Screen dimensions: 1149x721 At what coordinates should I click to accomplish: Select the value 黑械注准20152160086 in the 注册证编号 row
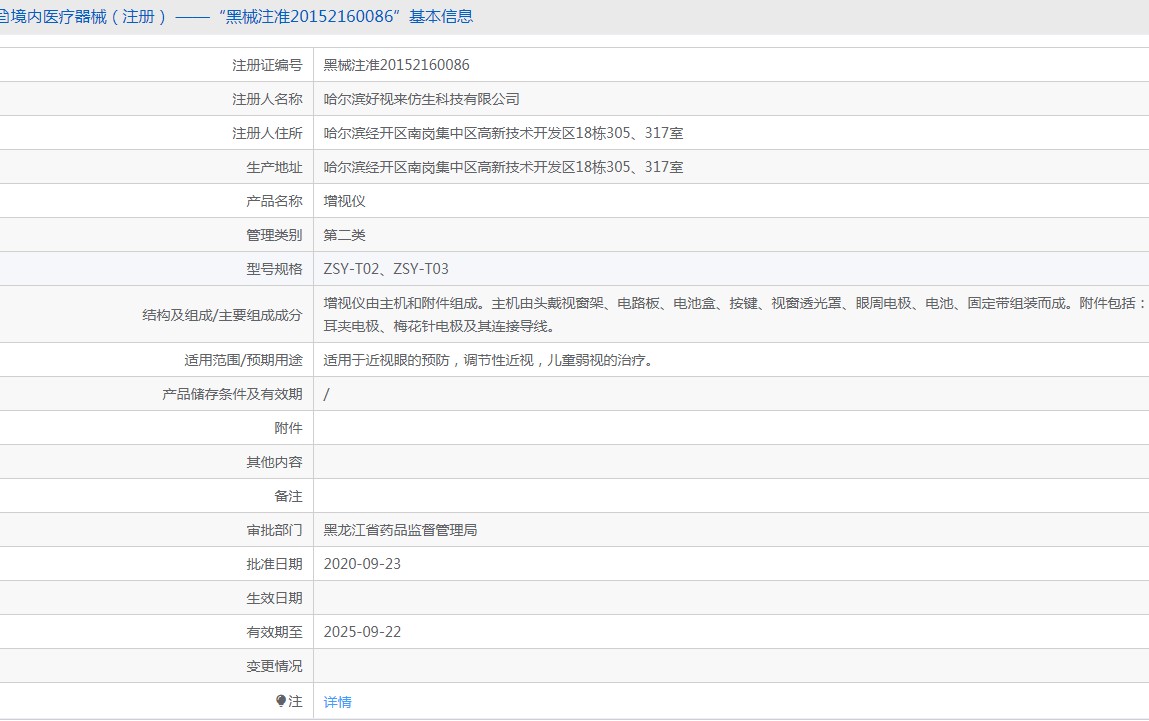396,65
